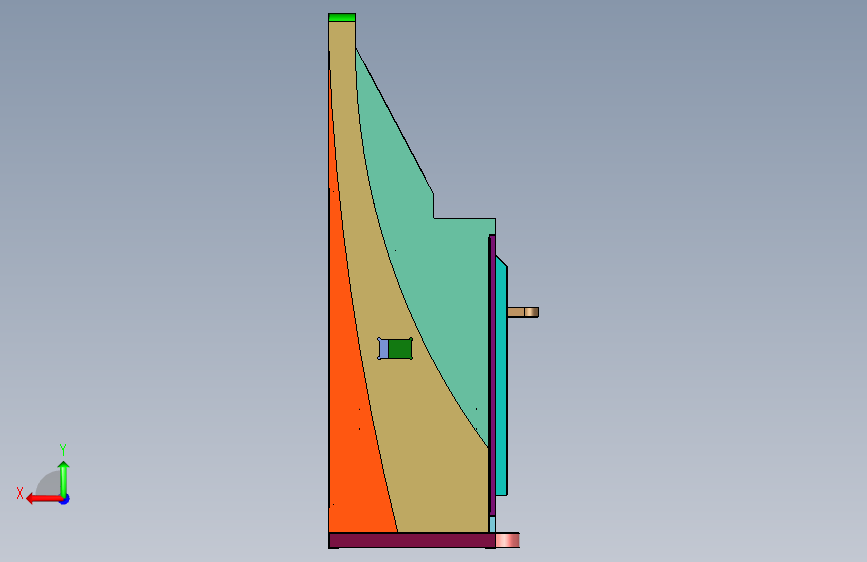Click the blue Z axis origin dot
The width and height of the screenshot is (867, 562).
click(65, 499)
